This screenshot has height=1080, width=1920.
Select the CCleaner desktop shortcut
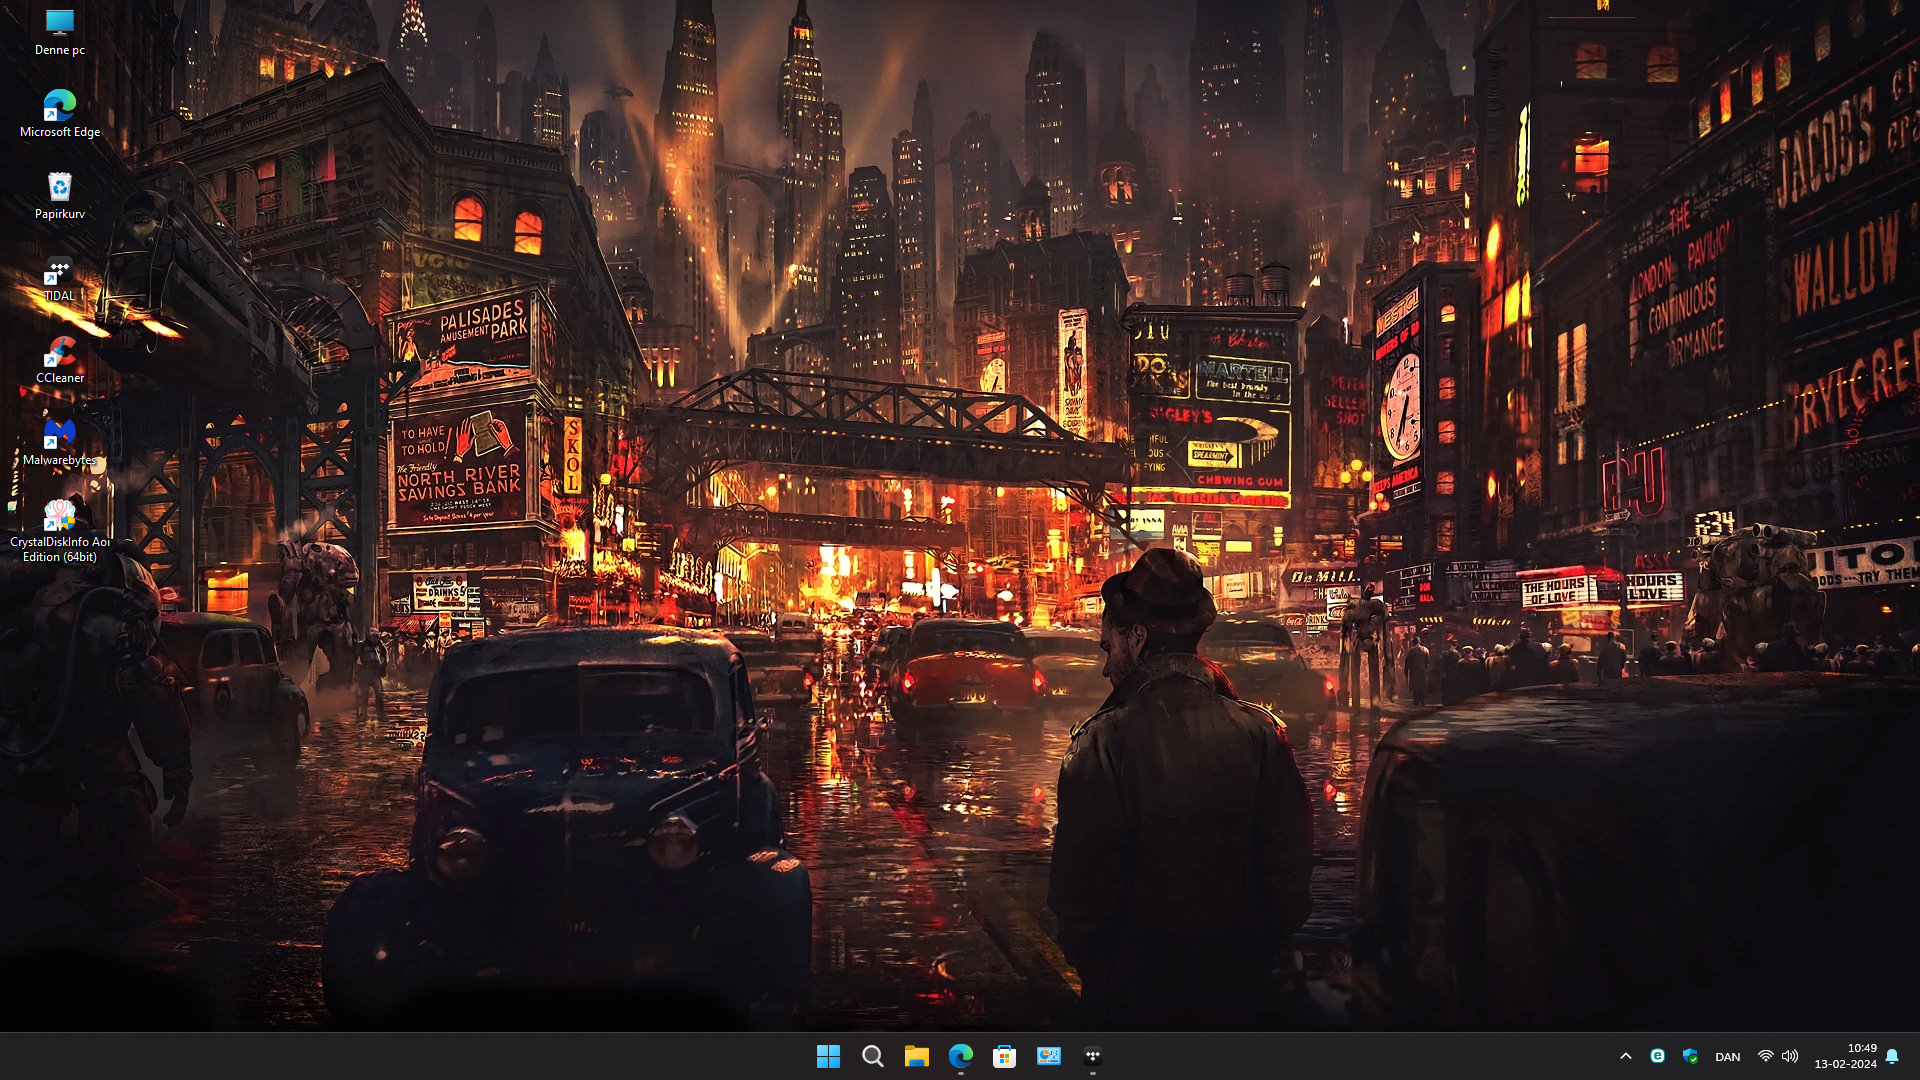pos(60,360)
